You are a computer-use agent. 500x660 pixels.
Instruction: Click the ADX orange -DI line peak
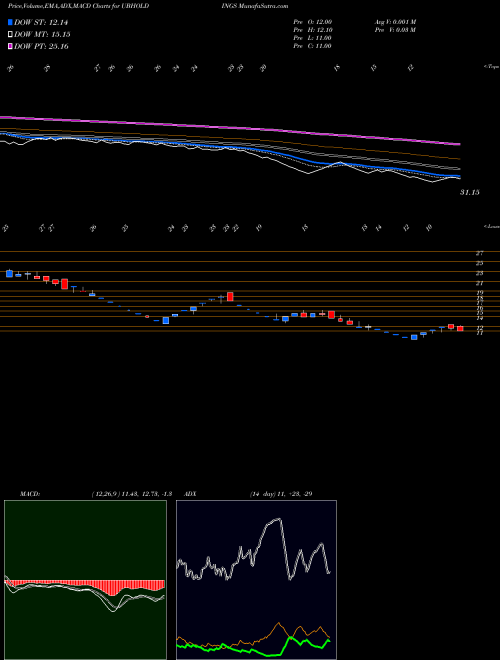pos(278,623)
